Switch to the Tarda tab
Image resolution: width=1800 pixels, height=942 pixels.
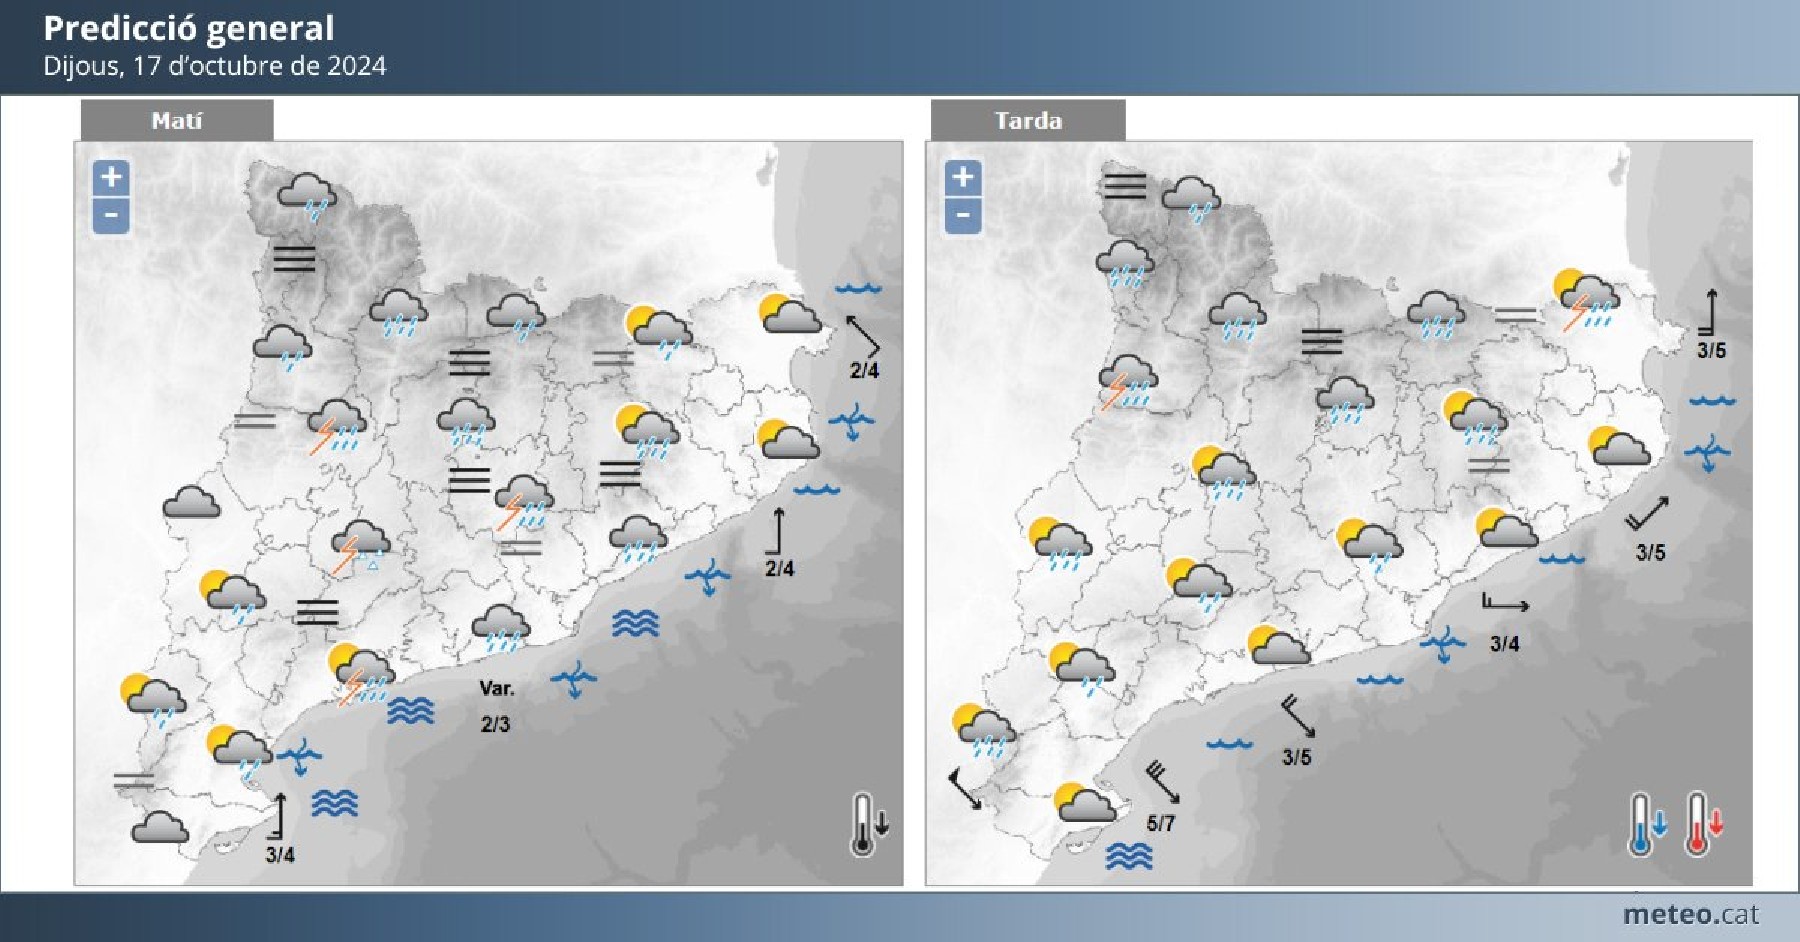click(1027, 121)
